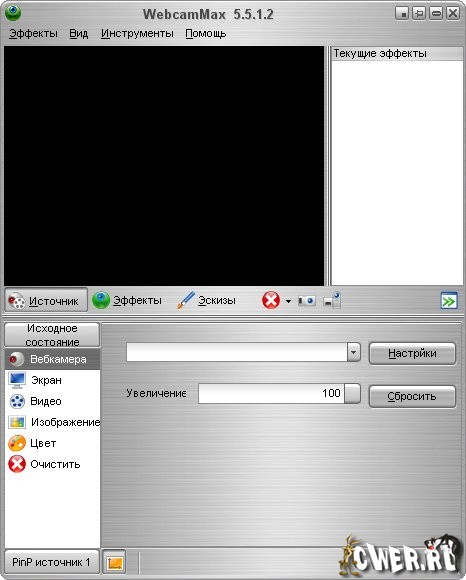Click the black video preview area
The width and height of the screenshot is (466, 580).
164,165
